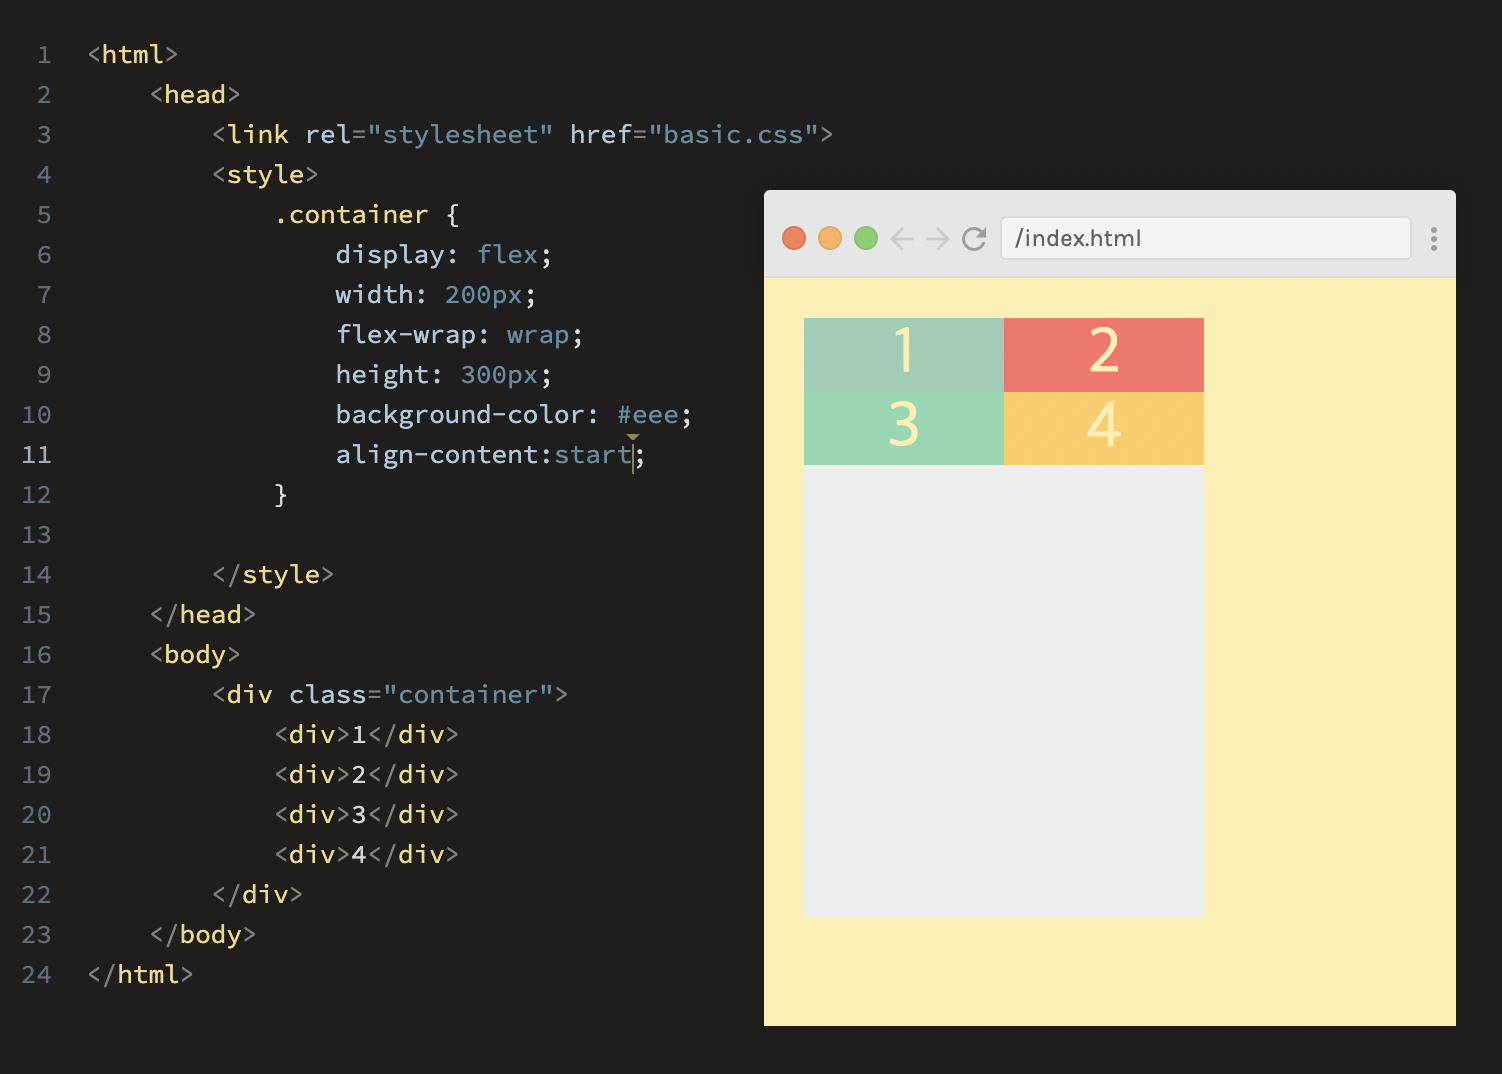This screenshot has width=1502, height=1074.
Task: Select the green flex item 3
Action: coord(904,428)
